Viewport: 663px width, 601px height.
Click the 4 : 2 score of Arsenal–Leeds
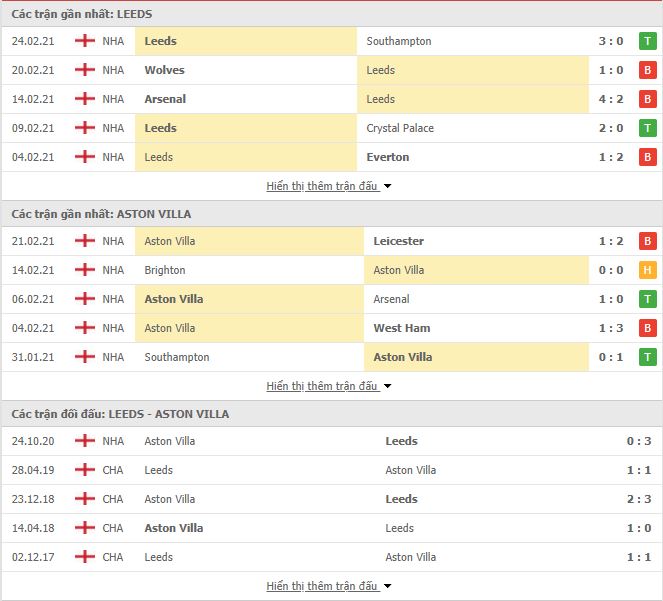(611, 99)
